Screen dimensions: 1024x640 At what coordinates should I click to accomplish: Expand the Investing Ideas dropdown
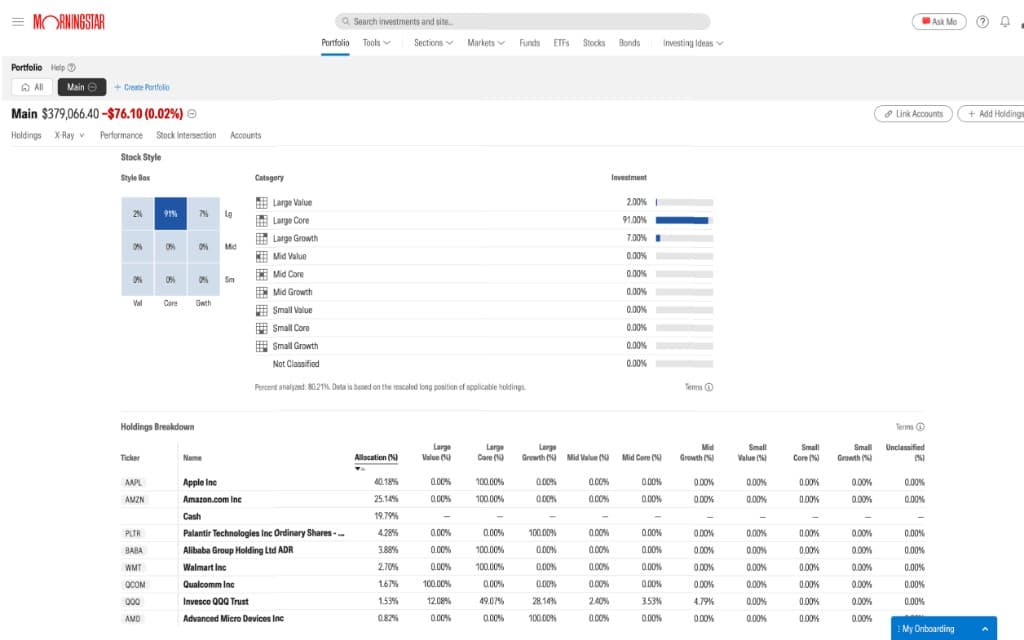693,43
